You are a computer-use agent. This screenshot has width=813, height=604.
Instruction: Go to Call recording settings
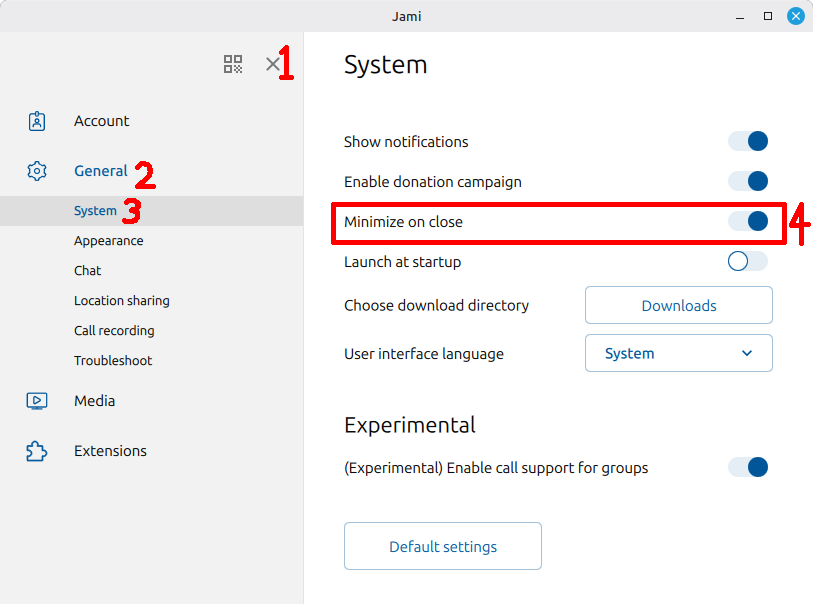tap(114, 331)
